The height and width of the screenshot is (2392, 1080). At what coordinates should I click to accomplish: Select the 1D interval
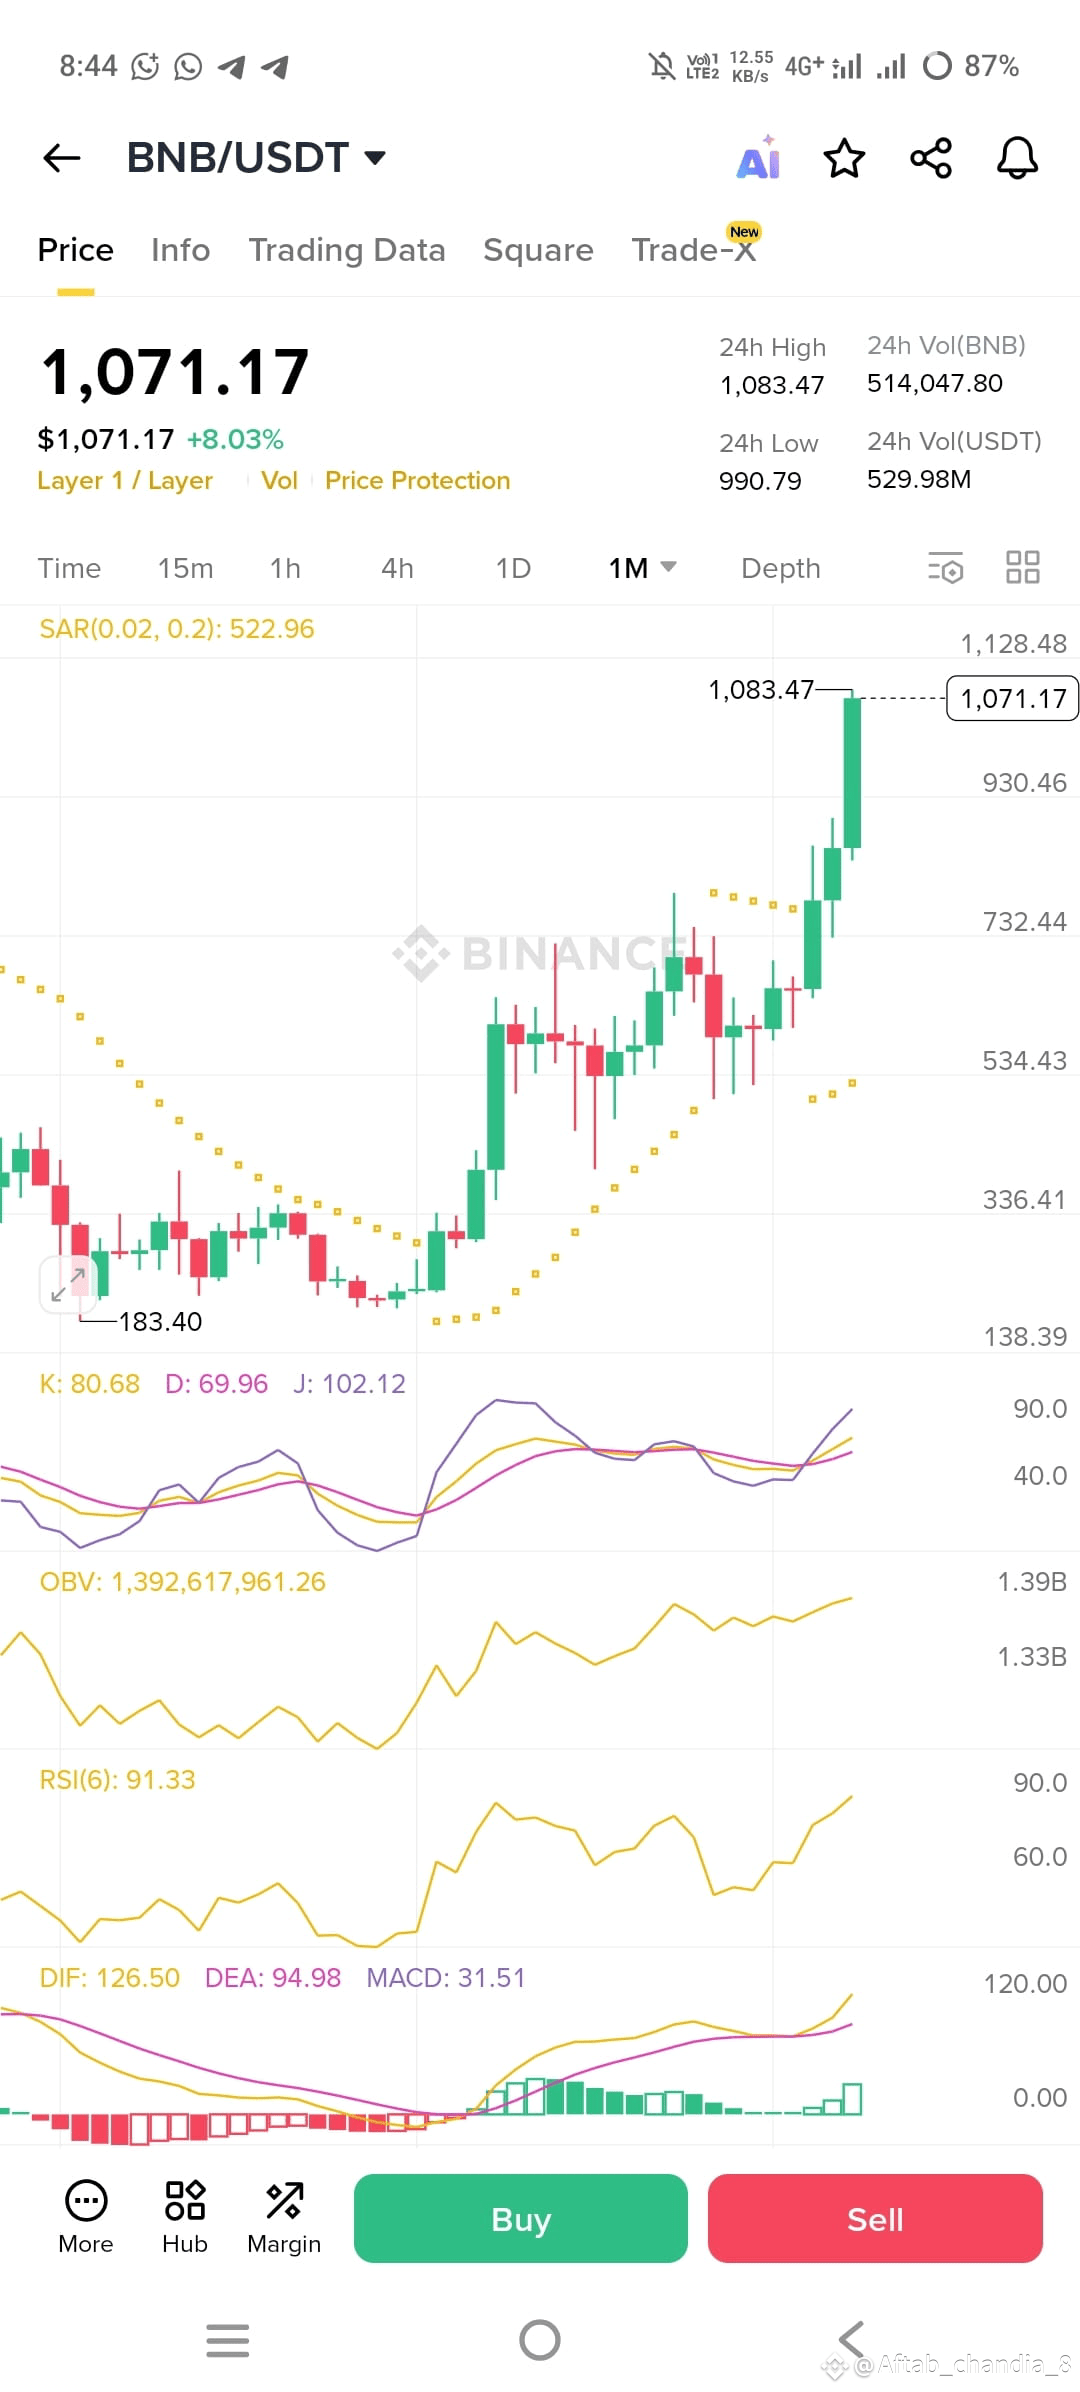513,568
